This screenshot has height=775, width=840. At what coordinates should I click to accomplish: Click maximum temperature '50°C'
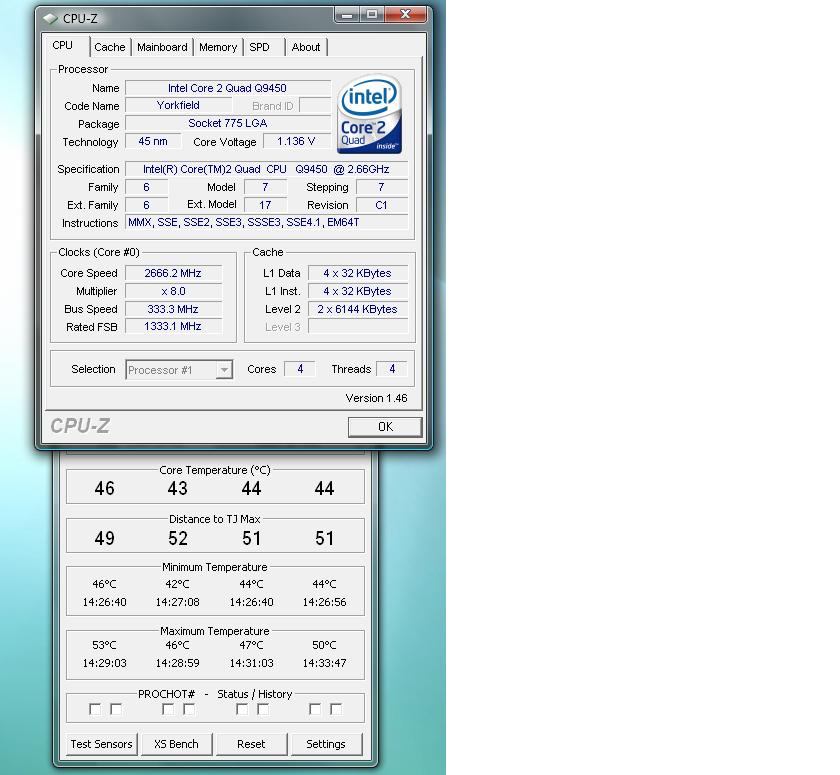coord(324,645)
